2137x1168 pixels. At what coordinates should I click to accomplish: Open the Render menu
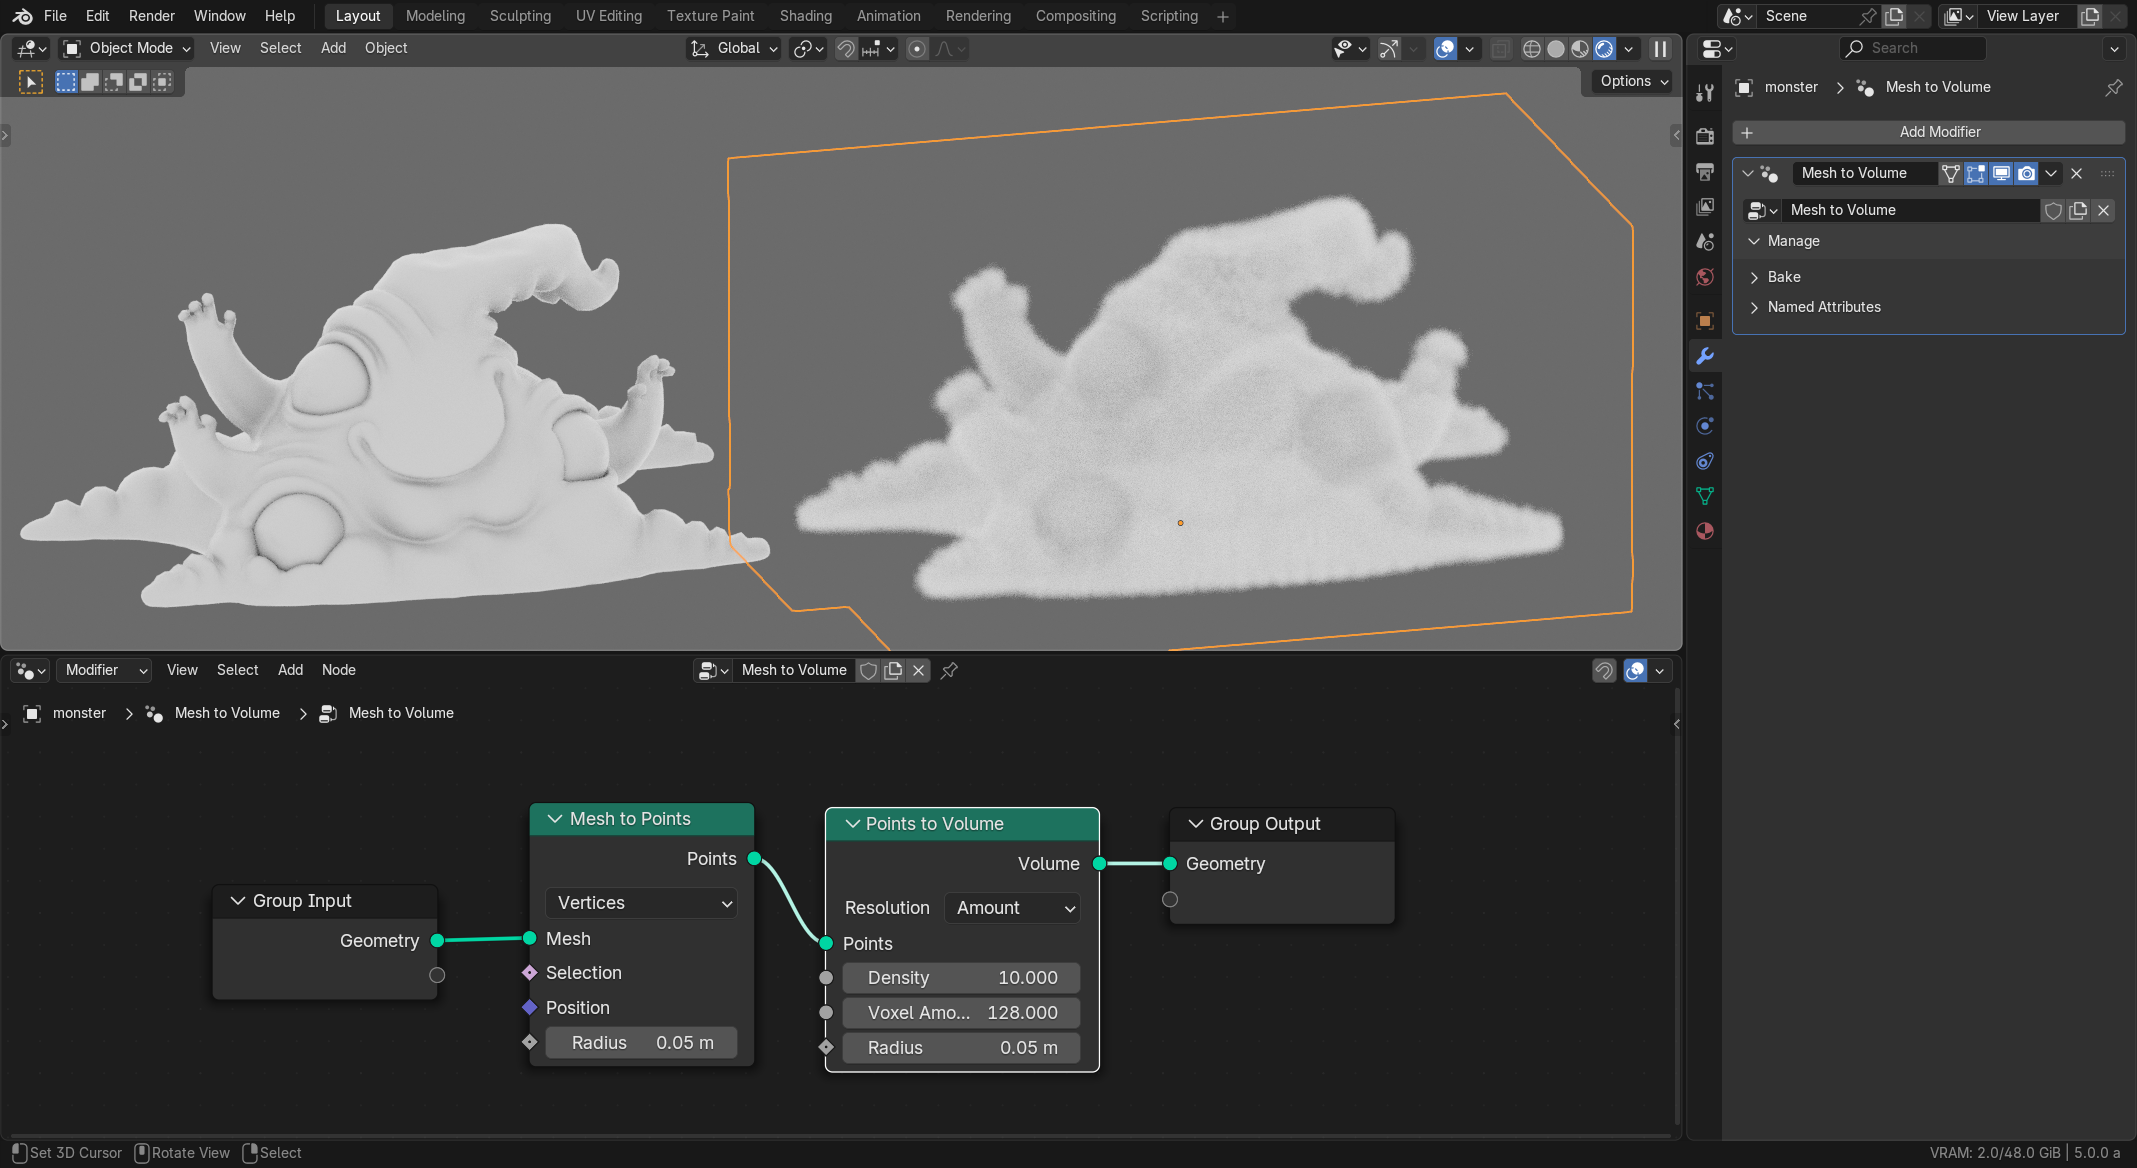click(151, 16)
